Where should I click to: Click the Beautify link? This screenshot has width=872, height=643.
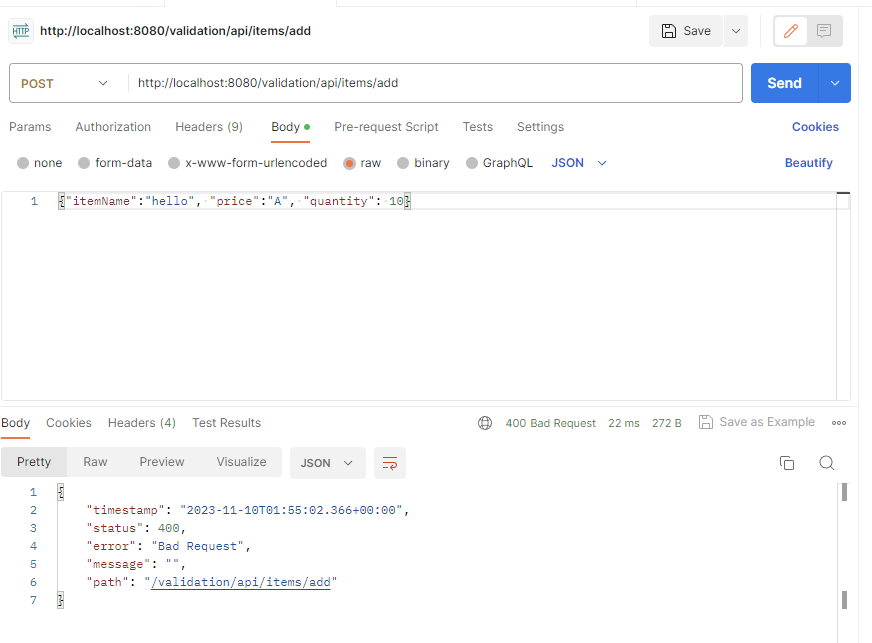pos(809,163)
